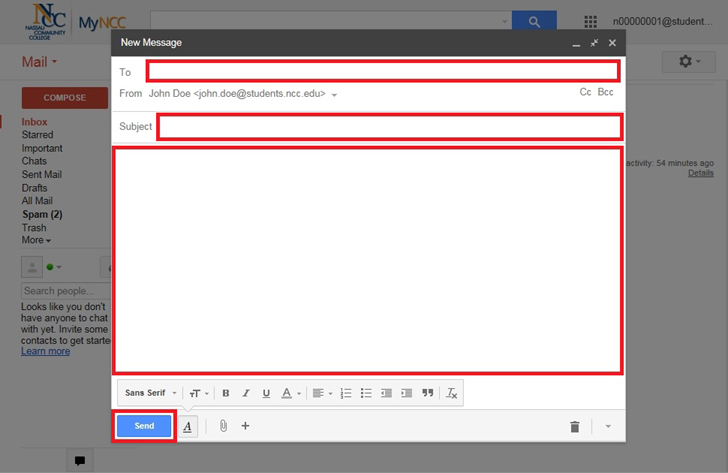728x473 pixels.
Task: Open the Sans Serif font dropdown
Action: pyautogui.click(x=151, y=393)
